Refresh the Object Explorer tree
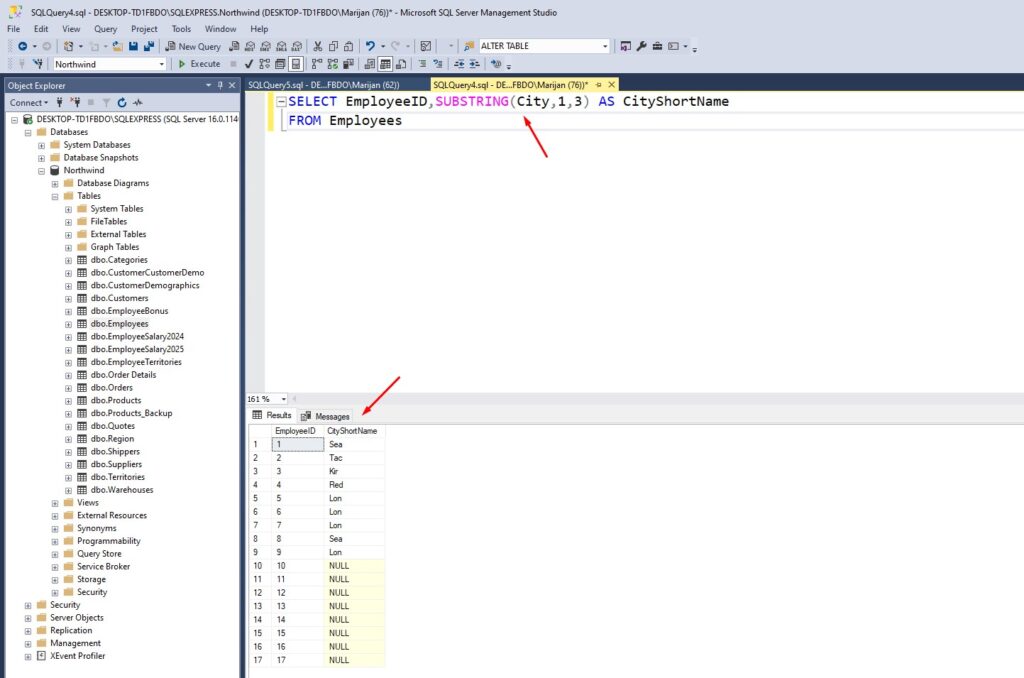Screen dimensions: 1024x678 [121, 103]
